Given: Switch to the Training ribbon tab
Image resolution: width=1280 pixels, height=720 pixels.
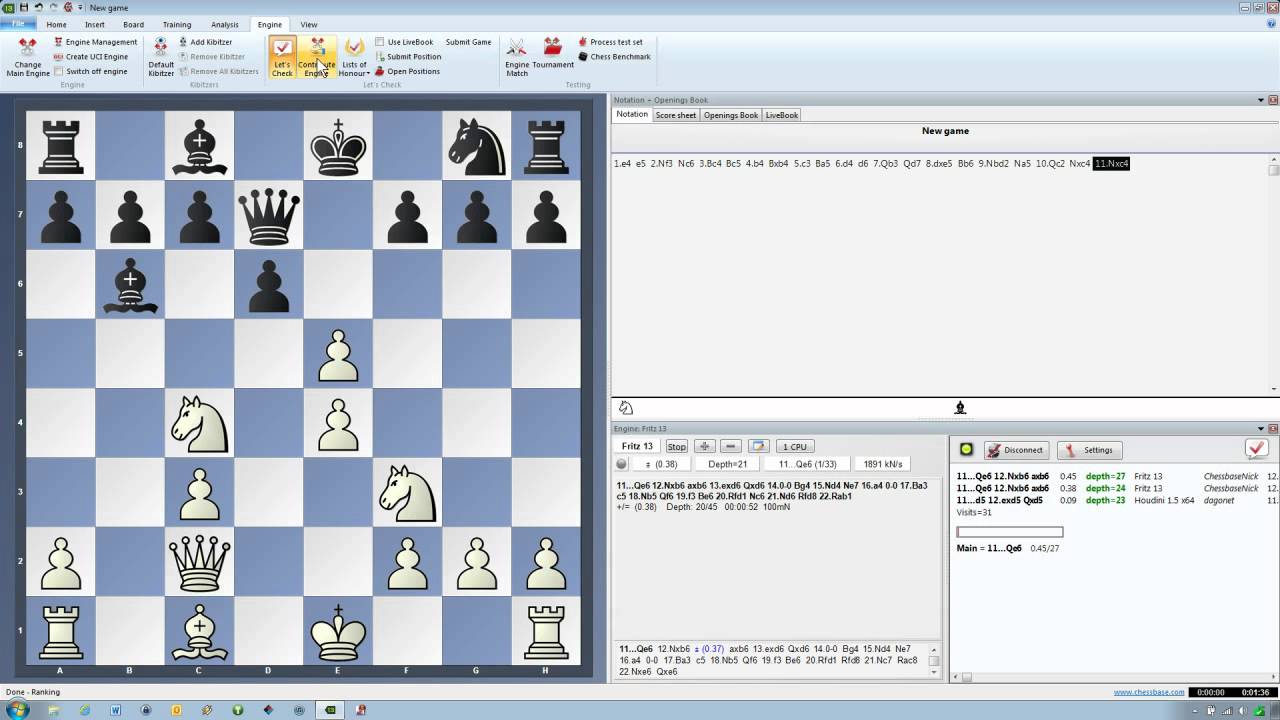Looking at the screenshot, I should click(177, 24).
